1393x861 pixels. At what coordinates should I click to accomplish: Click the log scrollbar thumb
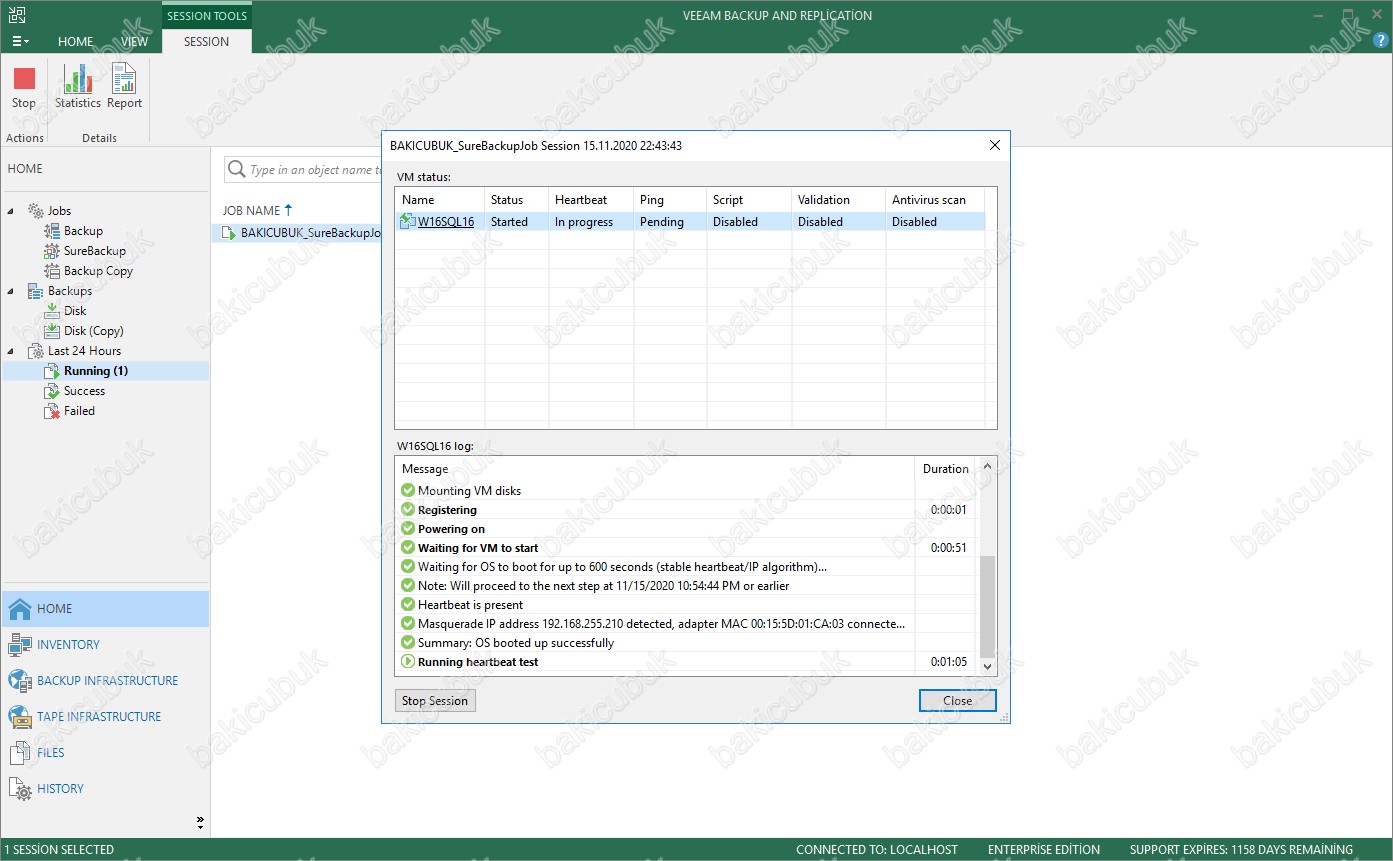click(987, 606)
